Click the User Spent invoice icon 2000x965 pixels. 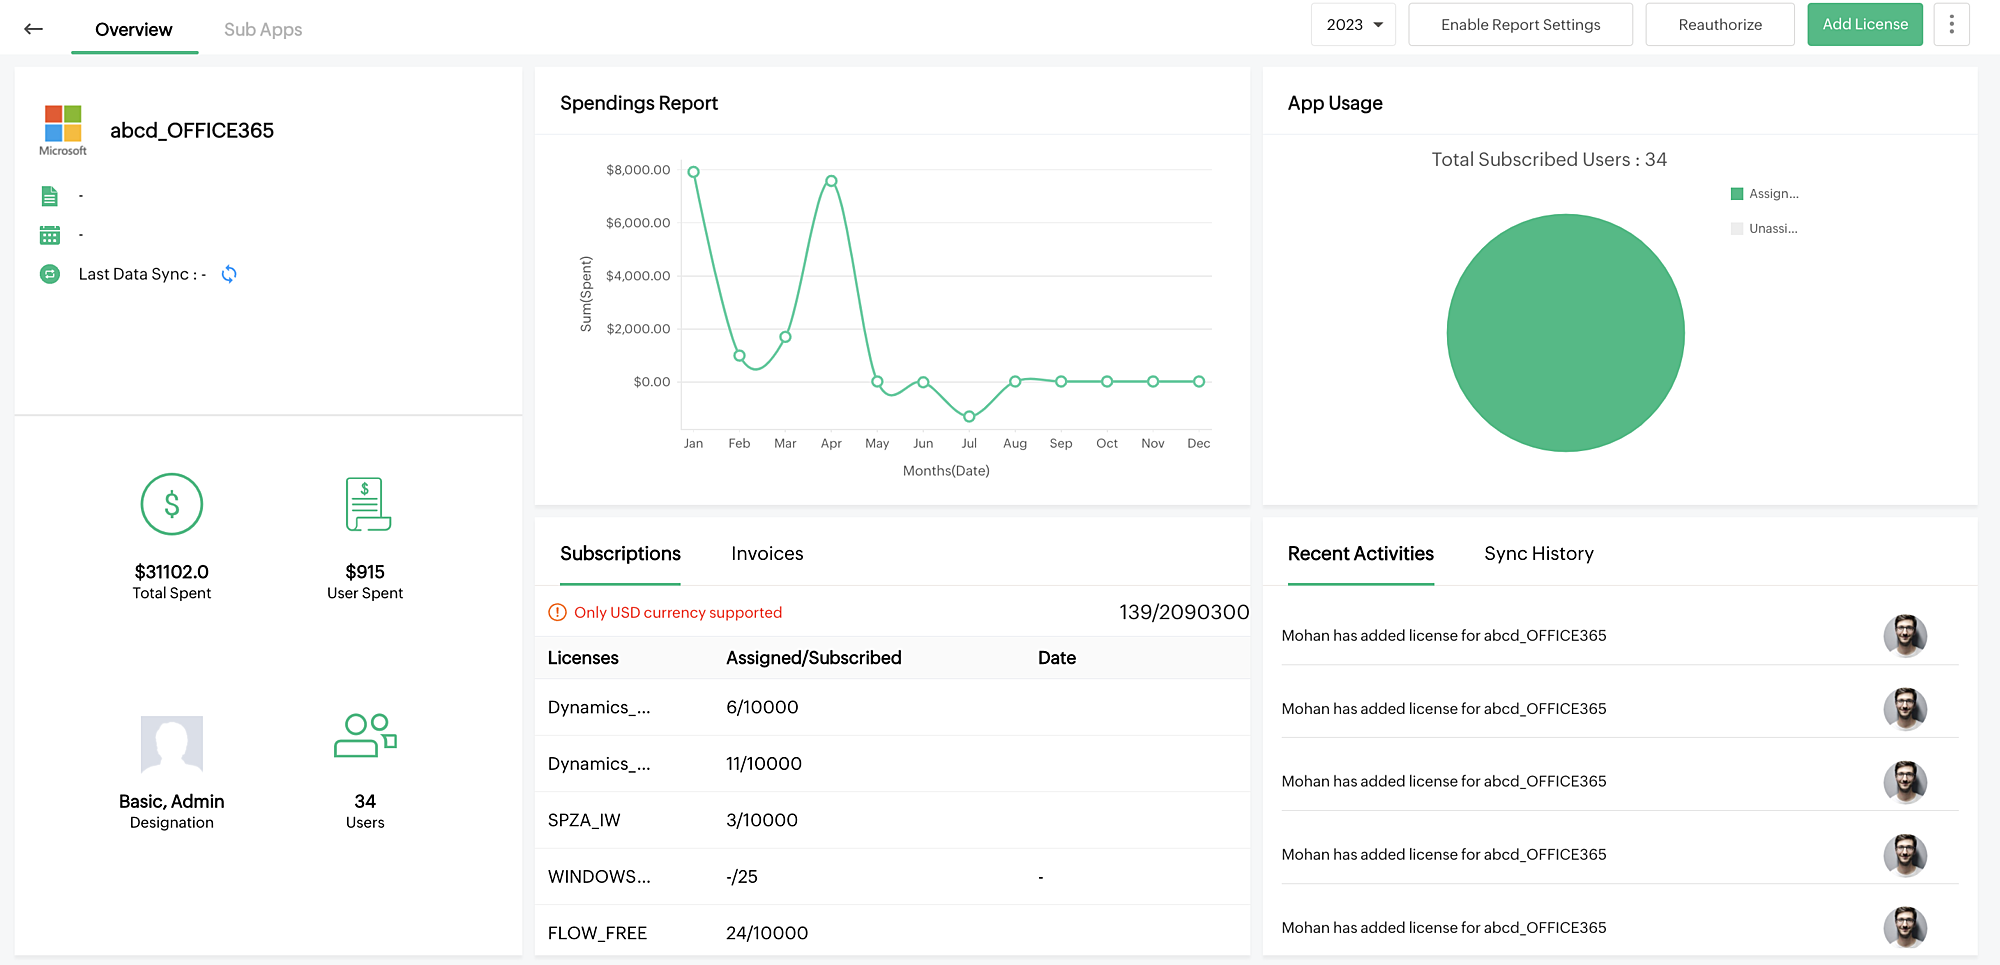(366, 504)
